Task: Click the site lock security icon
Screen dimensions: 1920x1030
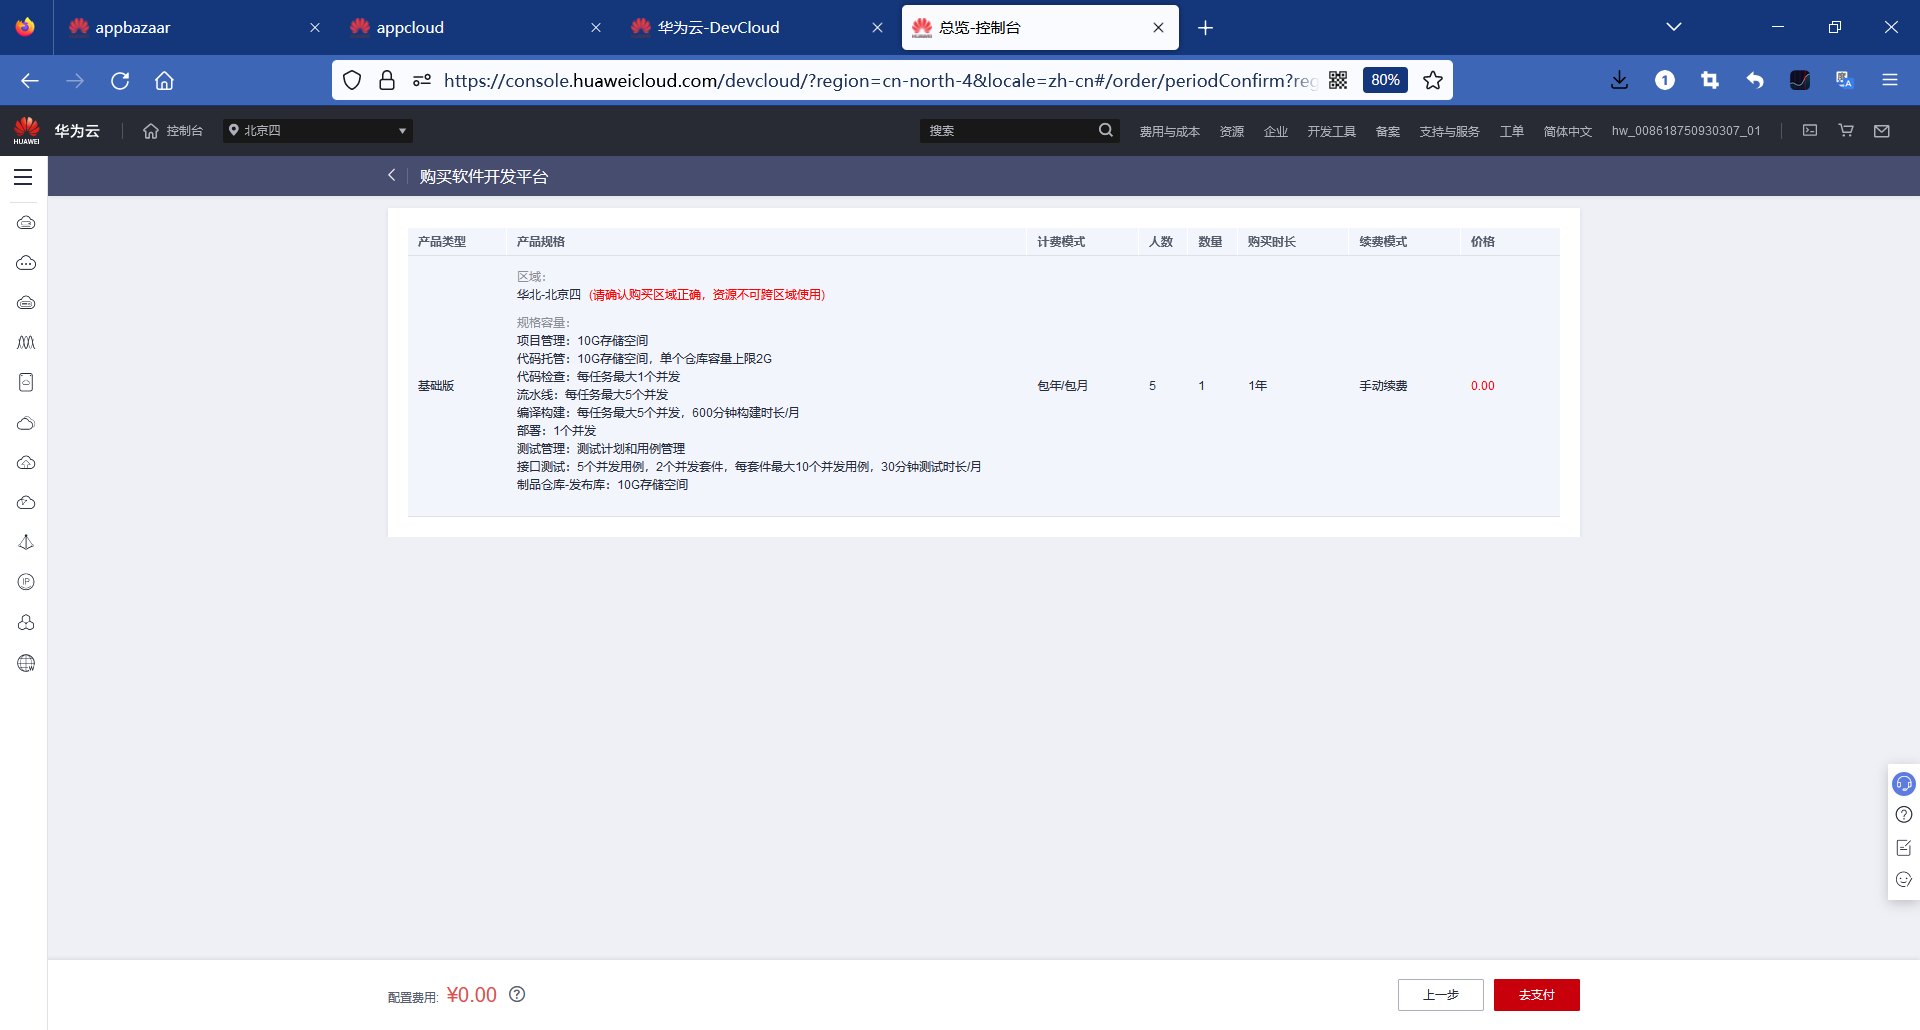Action: tap(387, 80)
